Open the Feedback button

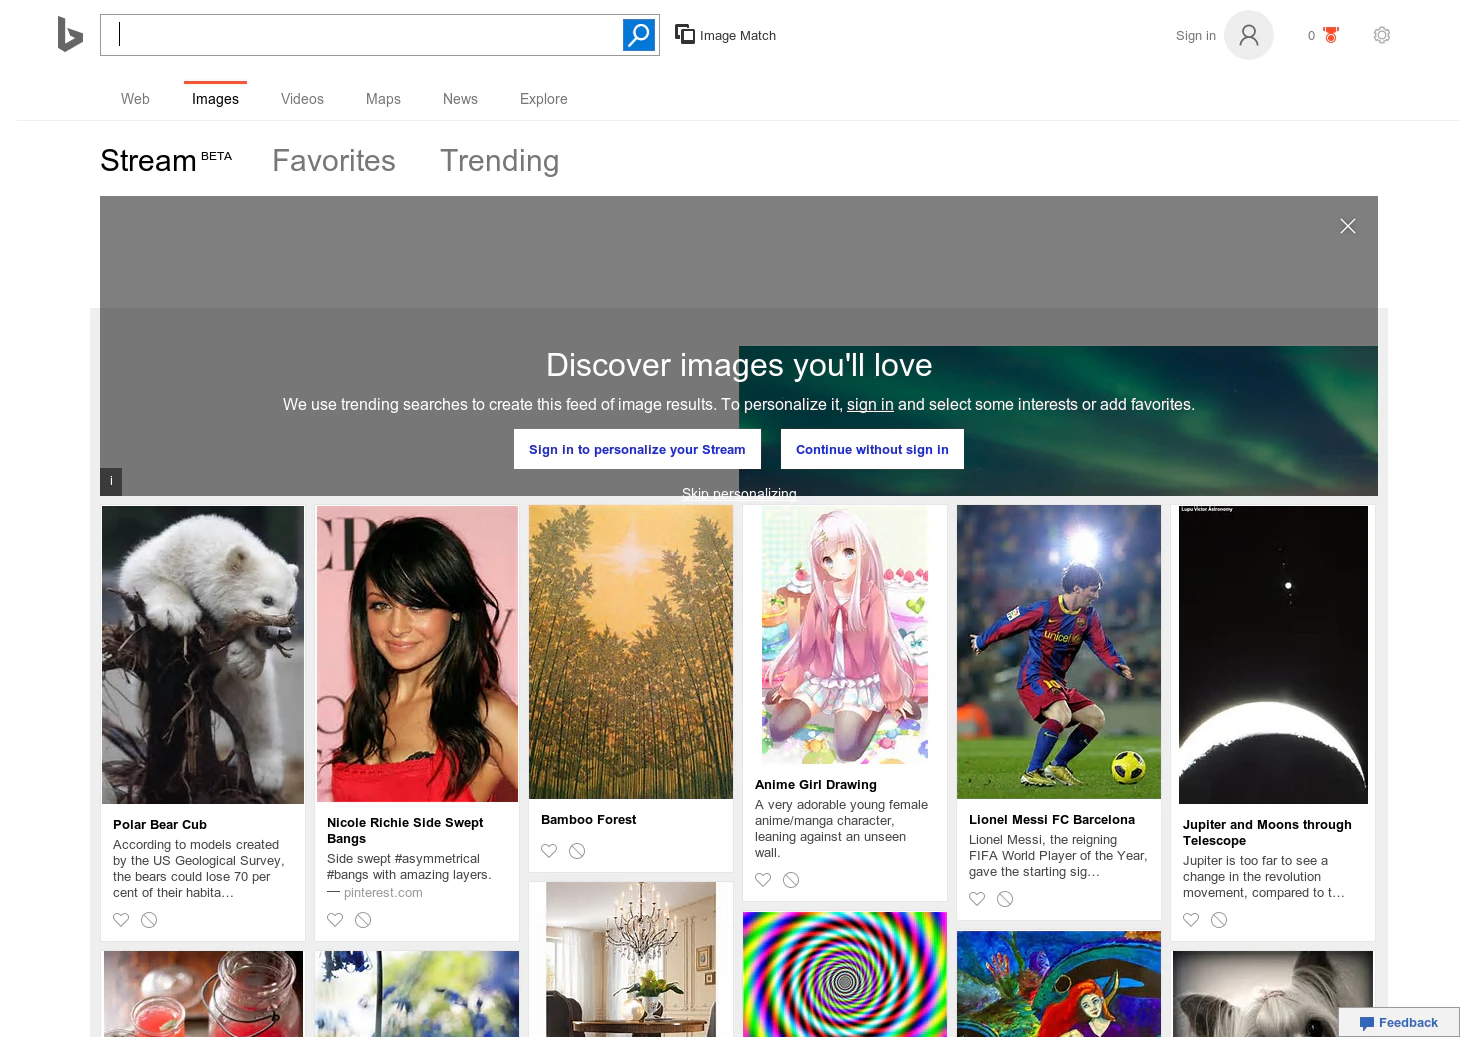tap(1399, 1022)
